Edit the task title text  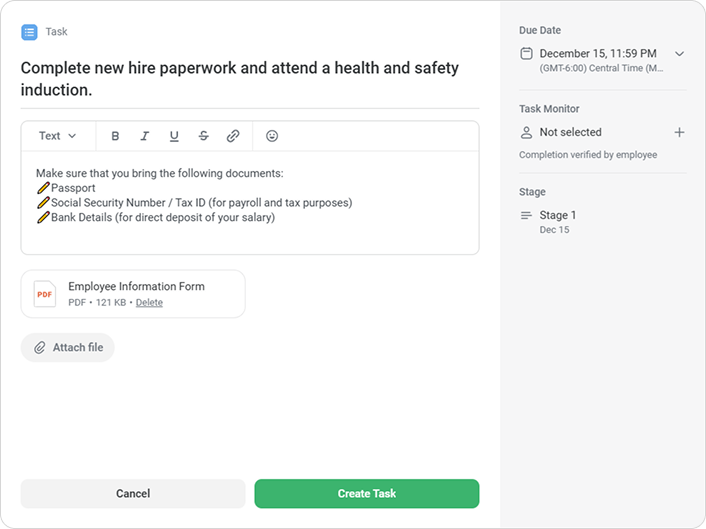(240, 78)
